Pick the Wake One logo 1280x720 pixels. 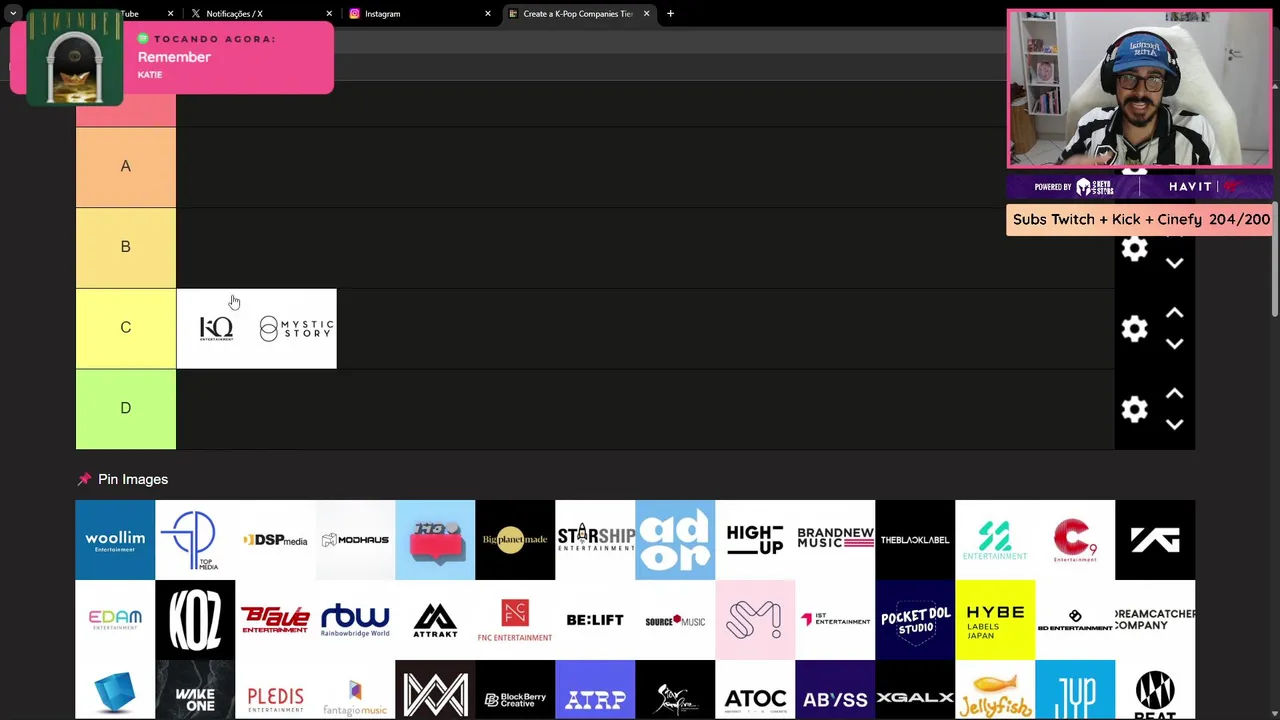click(195, 690)
